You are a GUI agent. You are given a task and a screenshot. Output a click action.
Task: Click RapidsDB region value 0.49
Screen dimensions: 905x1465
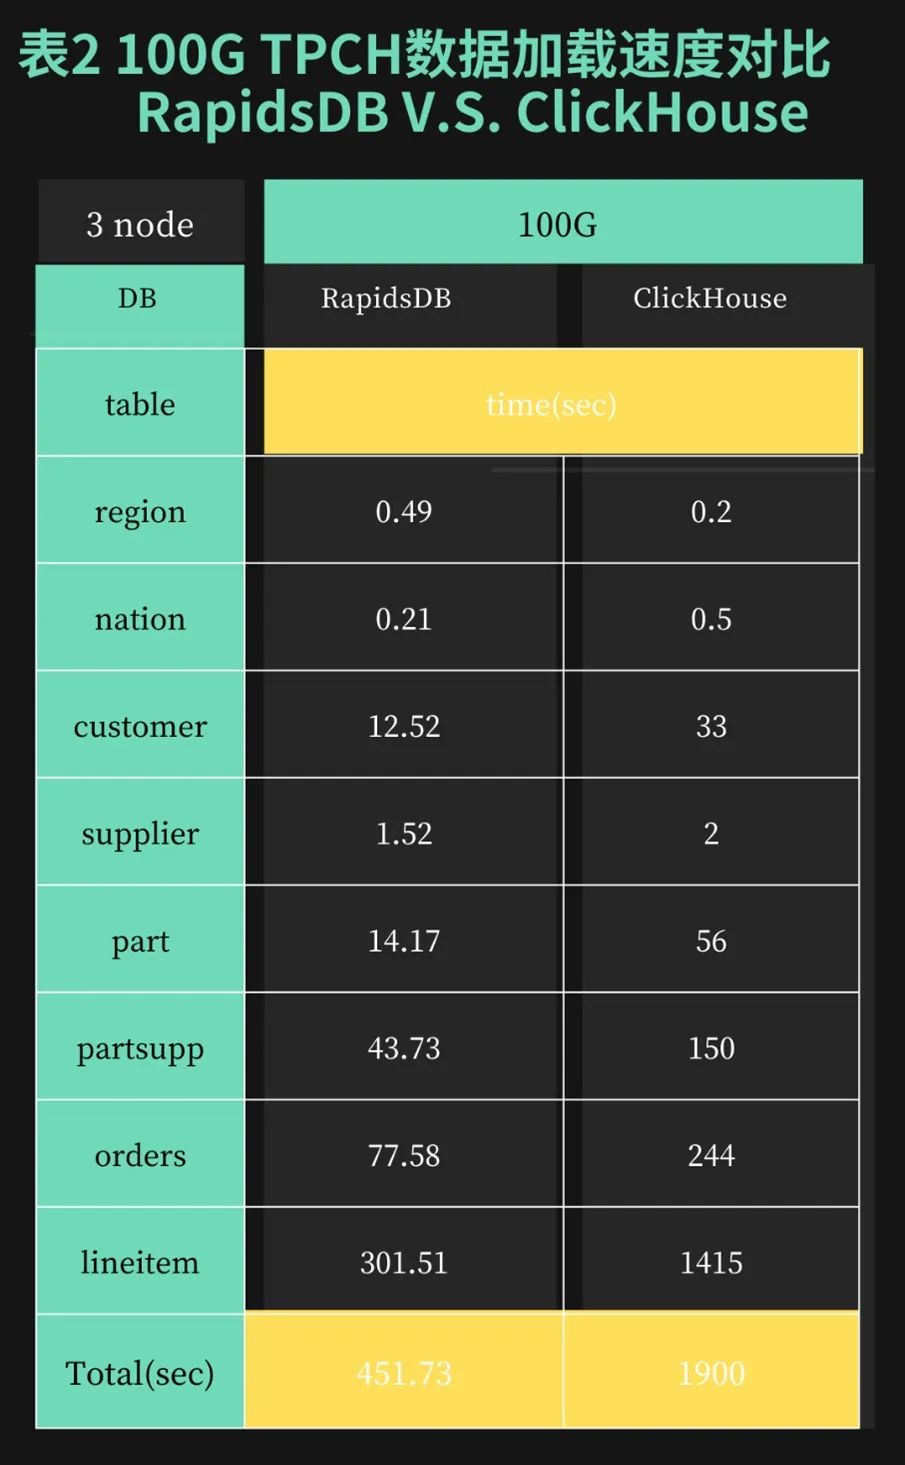[x=404, y=512]
